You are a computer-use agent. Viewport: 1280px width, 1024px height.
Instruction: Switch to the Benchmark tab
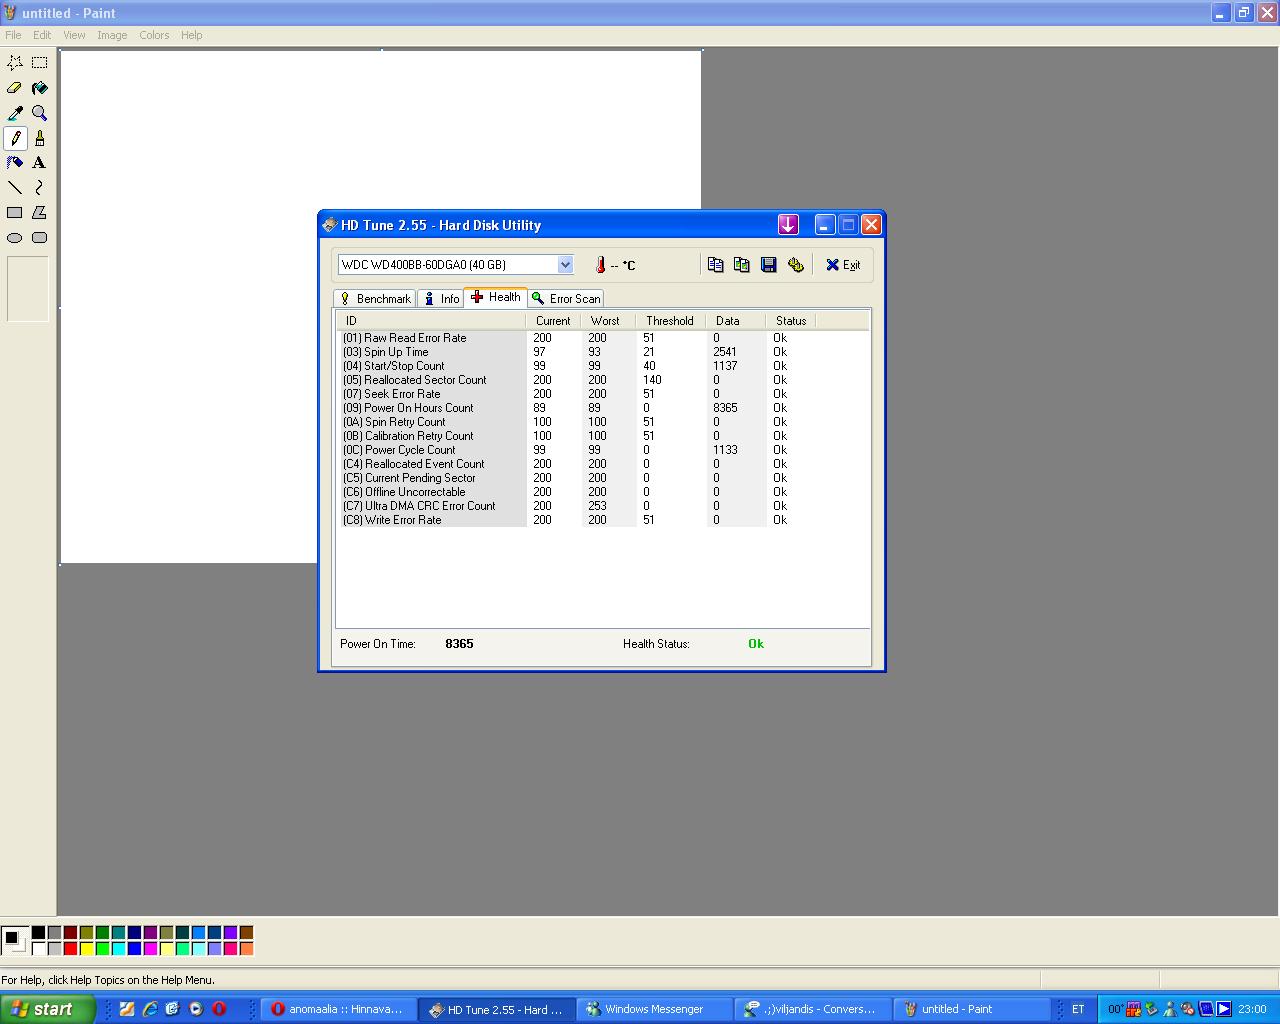375,299
